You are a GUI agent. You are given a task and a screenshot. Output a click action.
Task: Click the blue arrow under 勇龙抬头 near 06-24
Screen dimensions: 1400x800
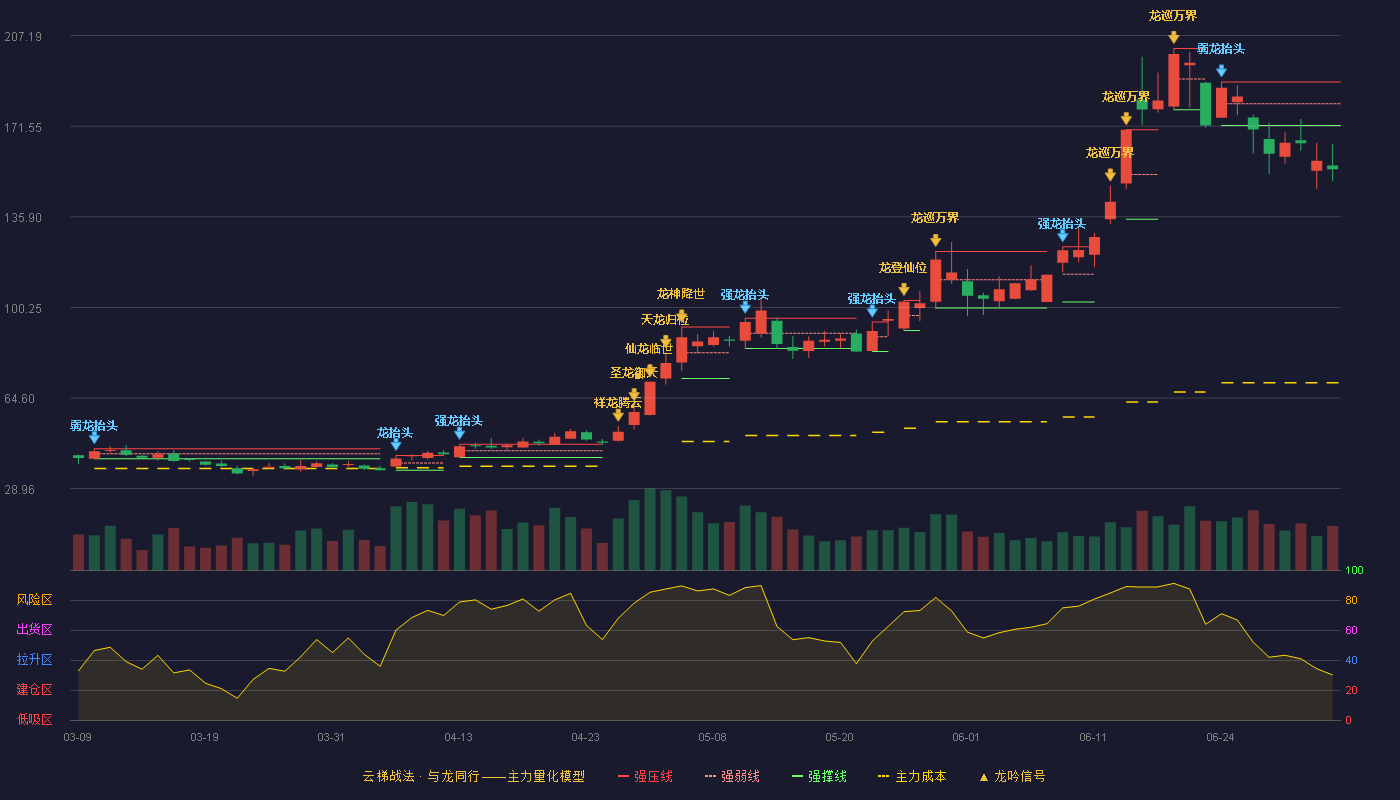point(1221,71)
